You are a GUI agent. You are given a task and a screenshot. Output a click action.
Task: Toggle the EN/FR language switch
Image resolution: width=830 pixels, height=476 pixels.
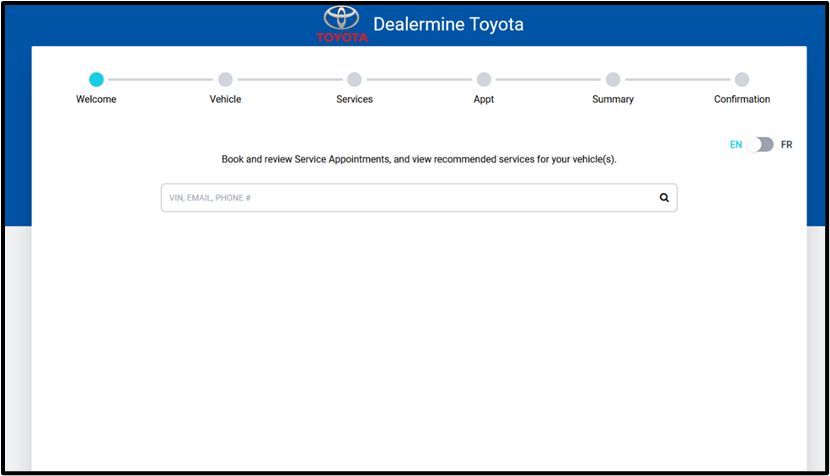pos(761,144)
